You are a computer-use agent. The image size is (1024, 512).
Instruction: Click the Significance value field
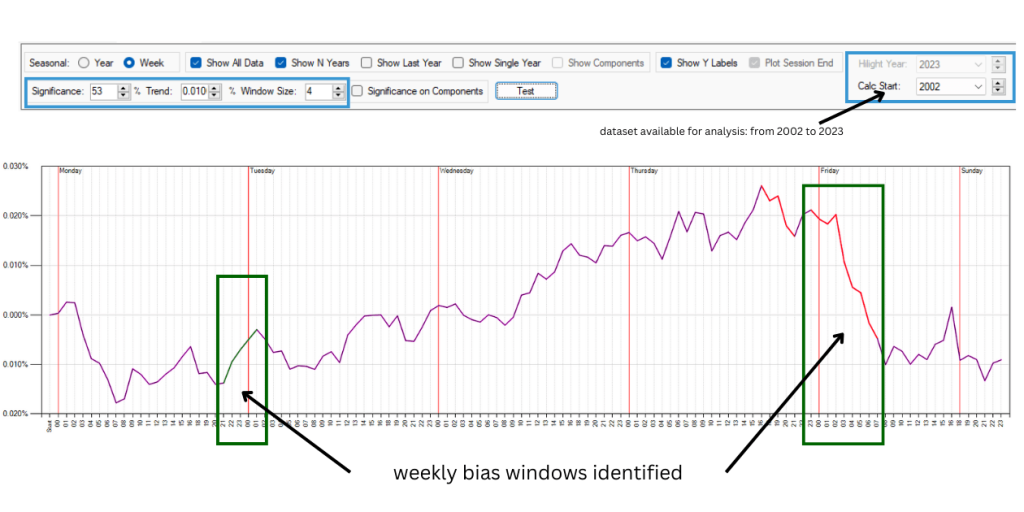tap(103, 91)
